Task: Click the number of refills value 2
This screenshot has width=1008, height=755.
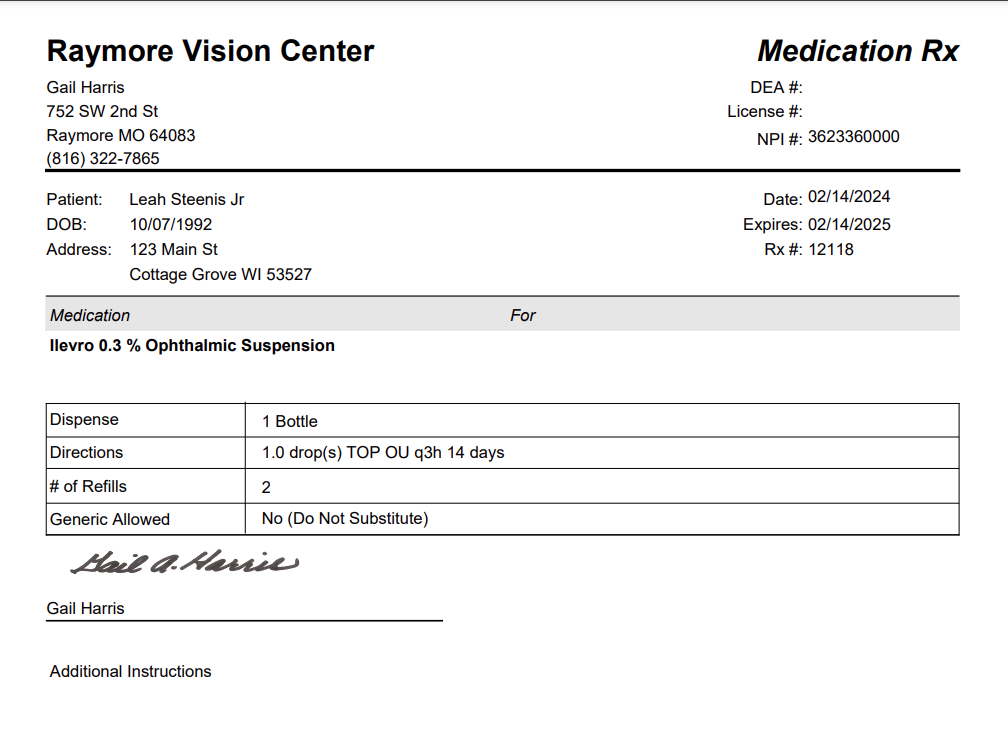Action: tap(267, 488)
